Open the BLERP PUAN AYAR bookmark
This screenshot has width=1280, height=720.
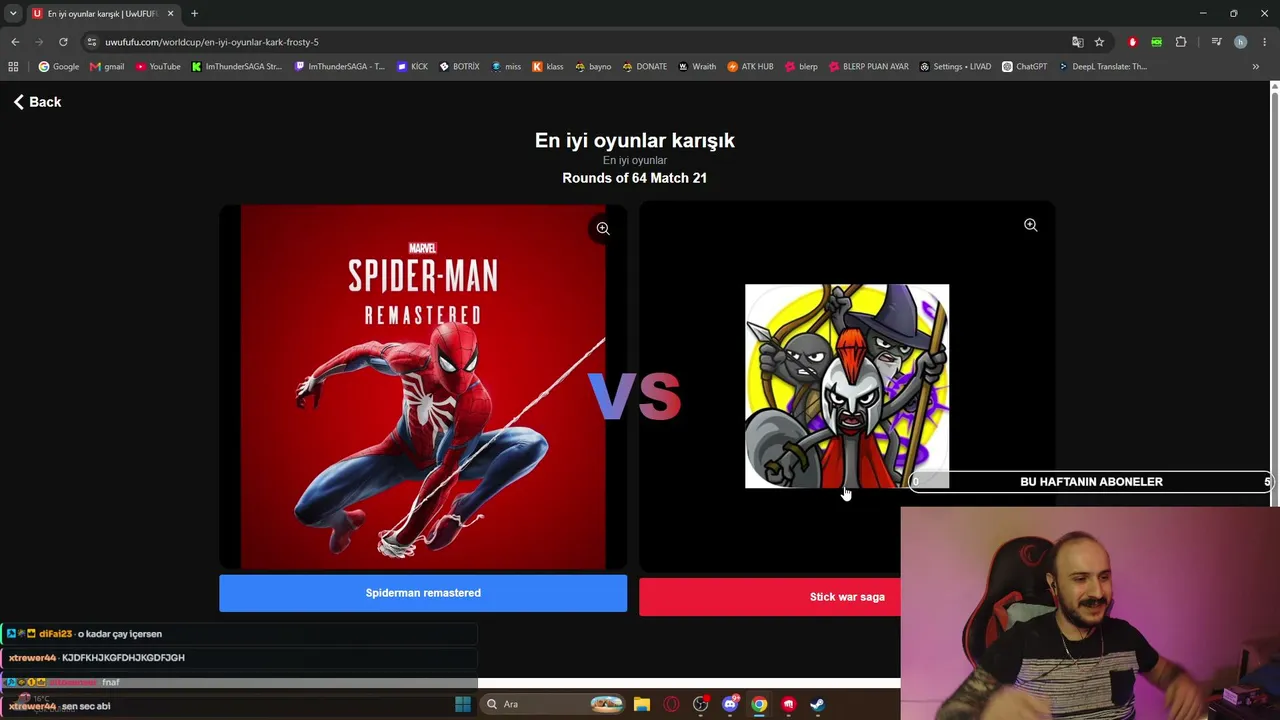coord(869,67)
